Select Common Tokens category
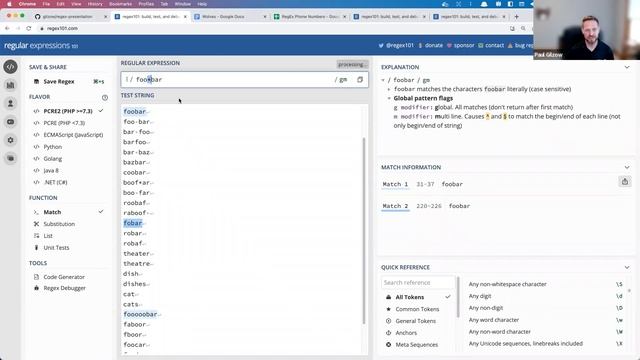640x360 pixels. (x=418, y=309)
